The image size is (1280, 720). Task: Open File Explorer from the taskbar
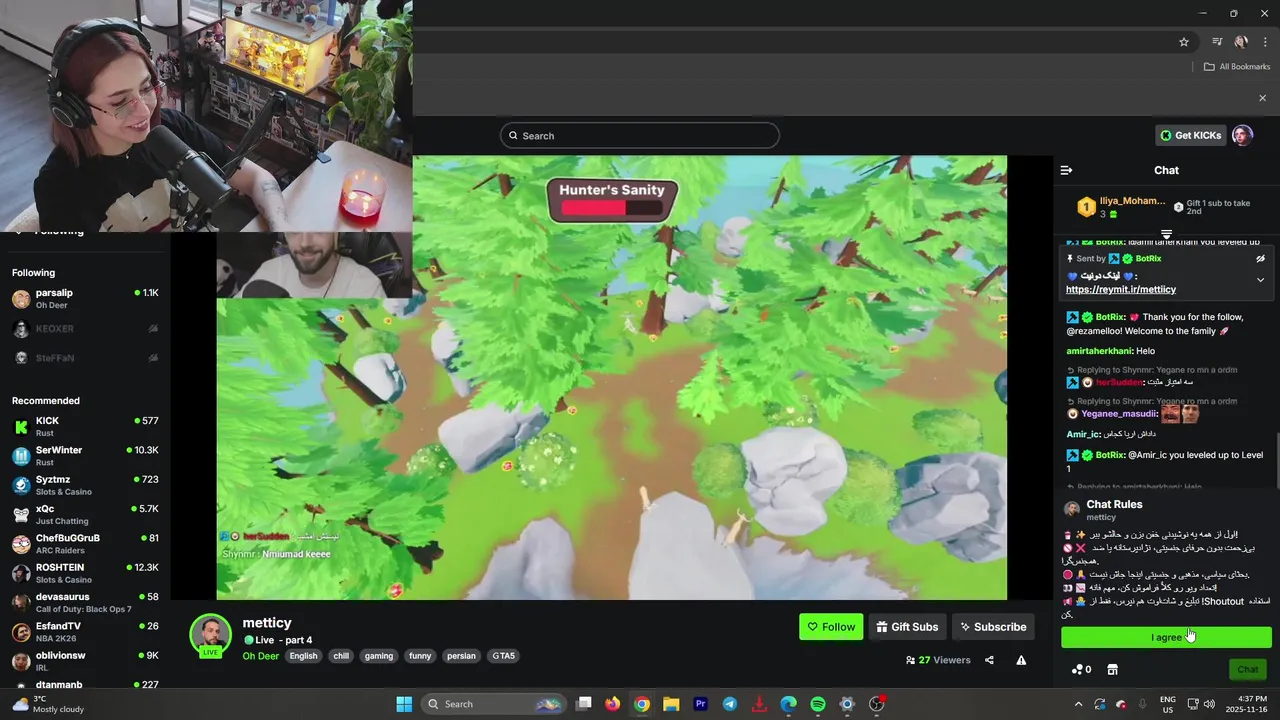(x=671, y=704)
